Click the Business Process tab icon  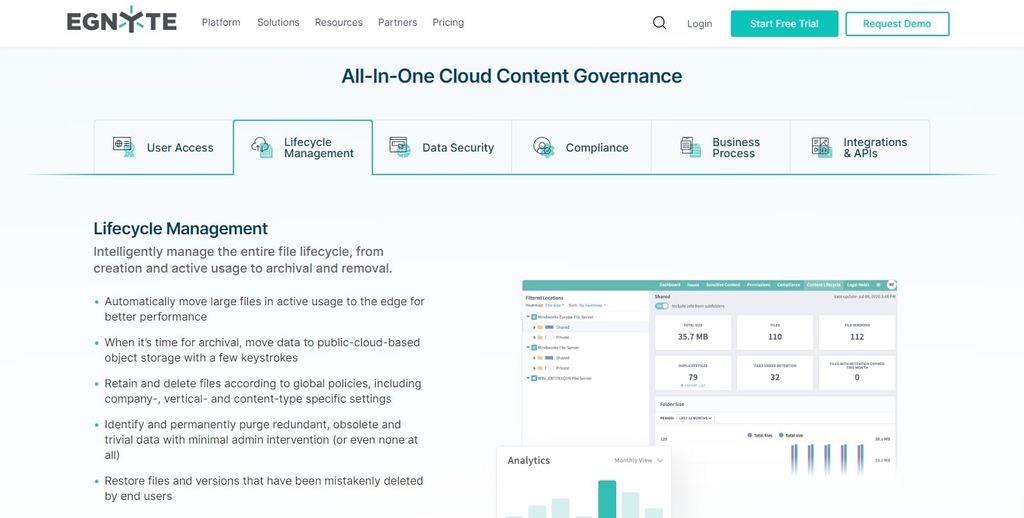[690, 147]
